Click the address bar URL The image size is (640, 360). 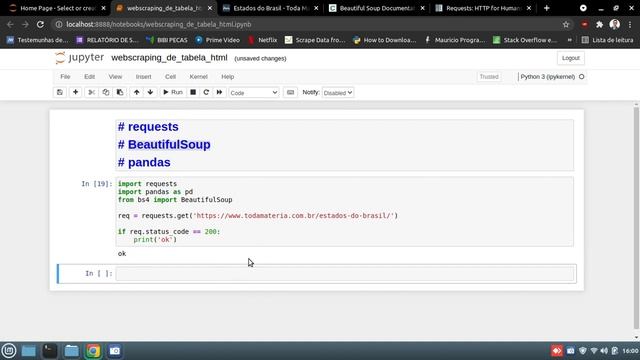[159, 24]
